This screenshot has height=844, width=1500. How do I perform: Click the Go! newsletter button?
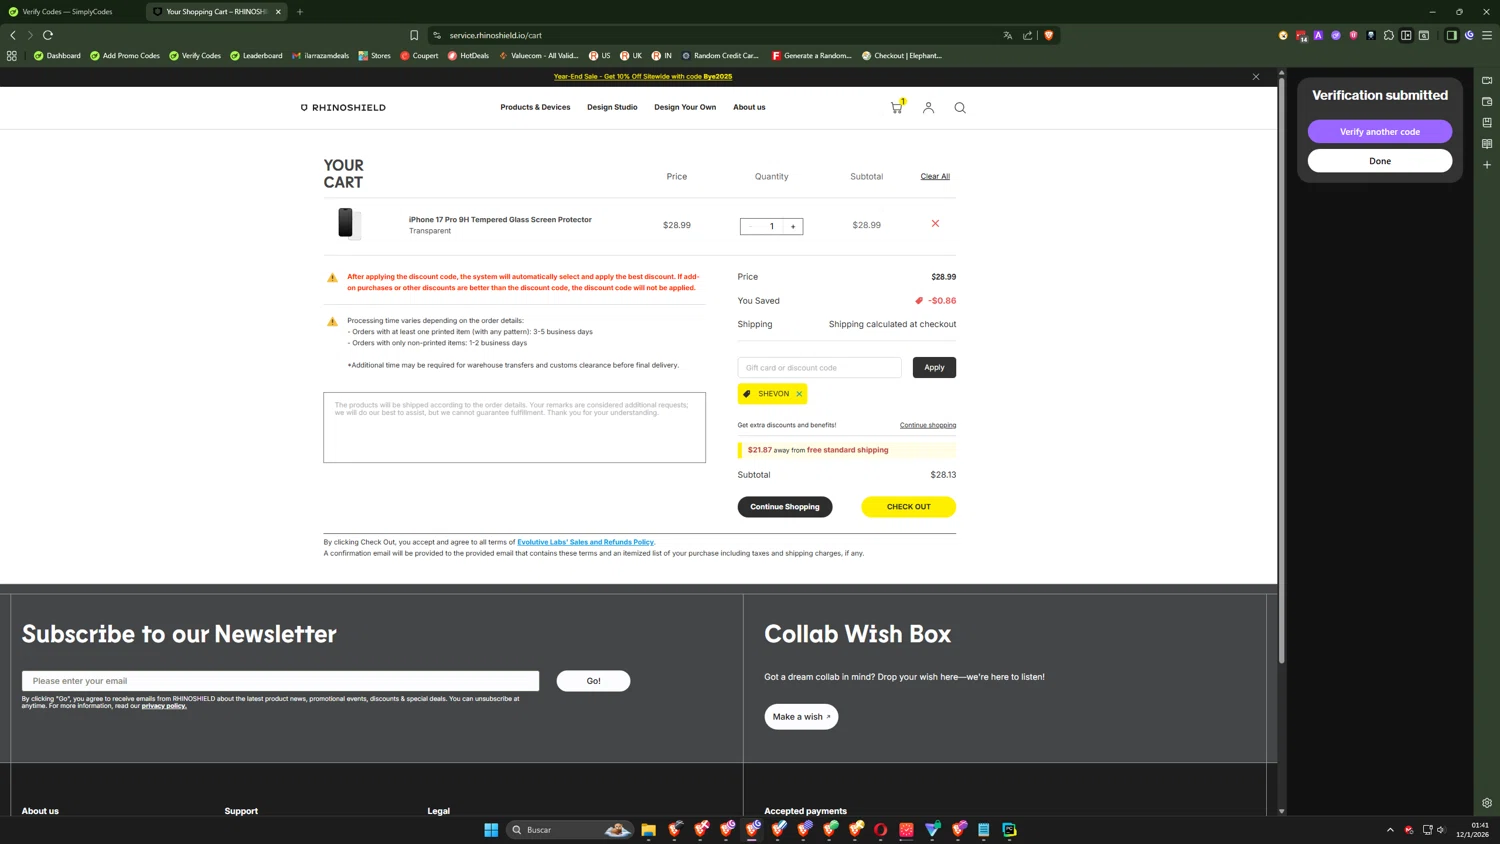pos(593,681)
